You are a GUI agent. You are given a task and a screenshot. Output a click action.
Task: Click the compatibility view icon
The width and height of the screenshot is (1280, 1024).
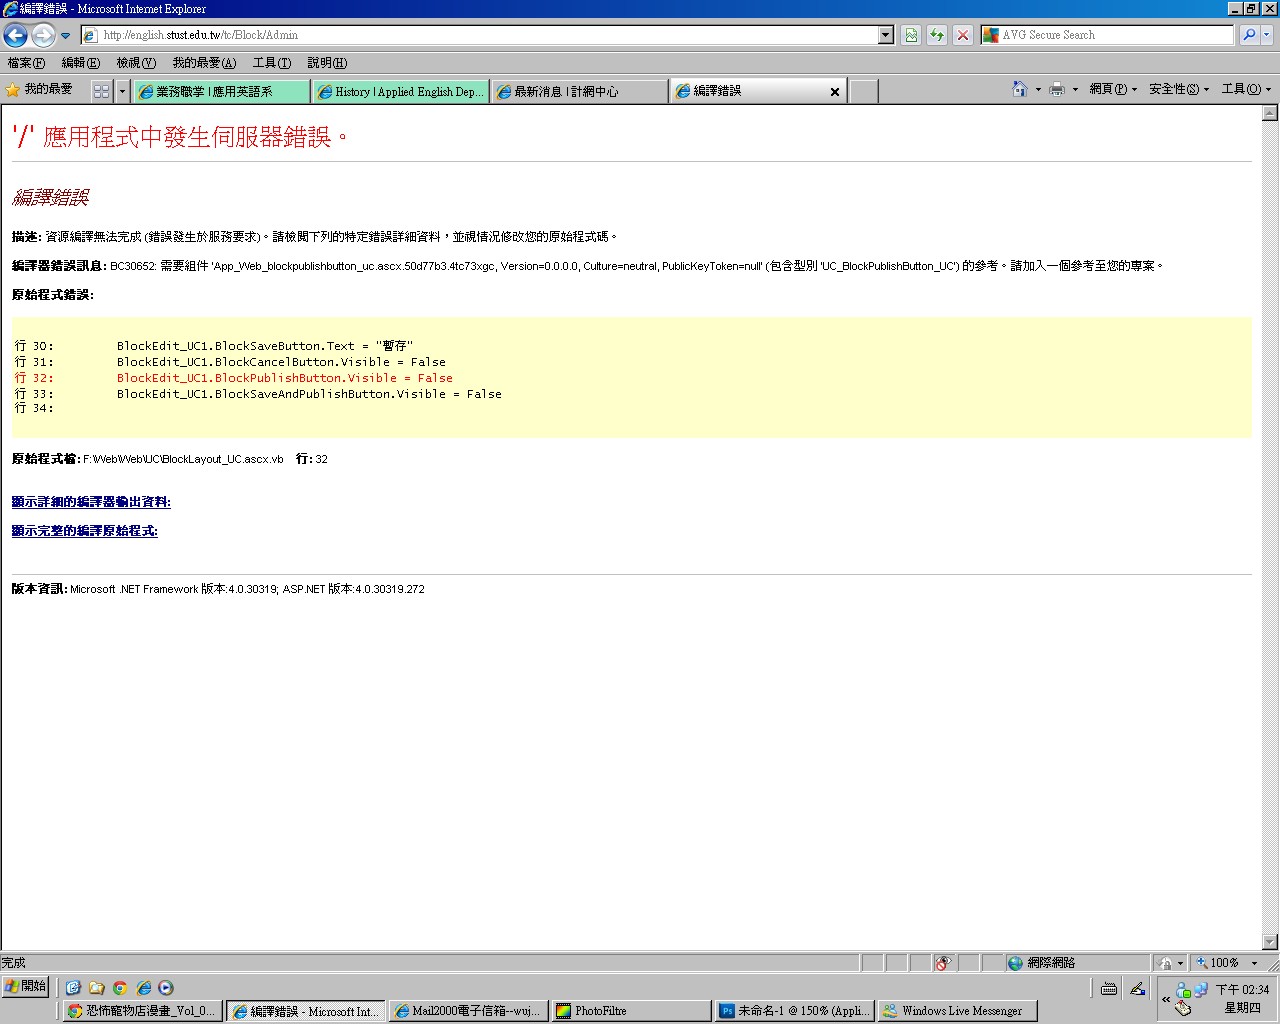click(x=911, y=35)
